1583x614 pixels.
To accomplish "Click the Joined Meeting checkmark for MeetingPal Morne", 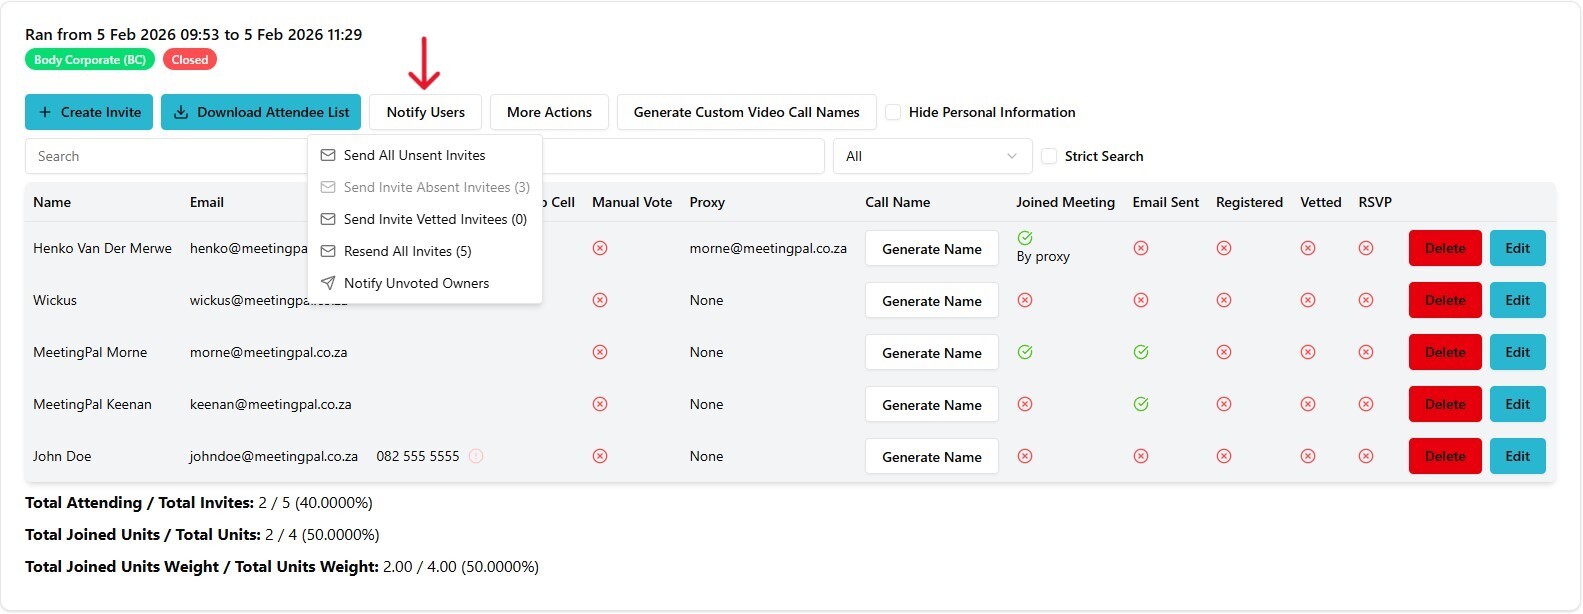I will tap(1025, 352).
